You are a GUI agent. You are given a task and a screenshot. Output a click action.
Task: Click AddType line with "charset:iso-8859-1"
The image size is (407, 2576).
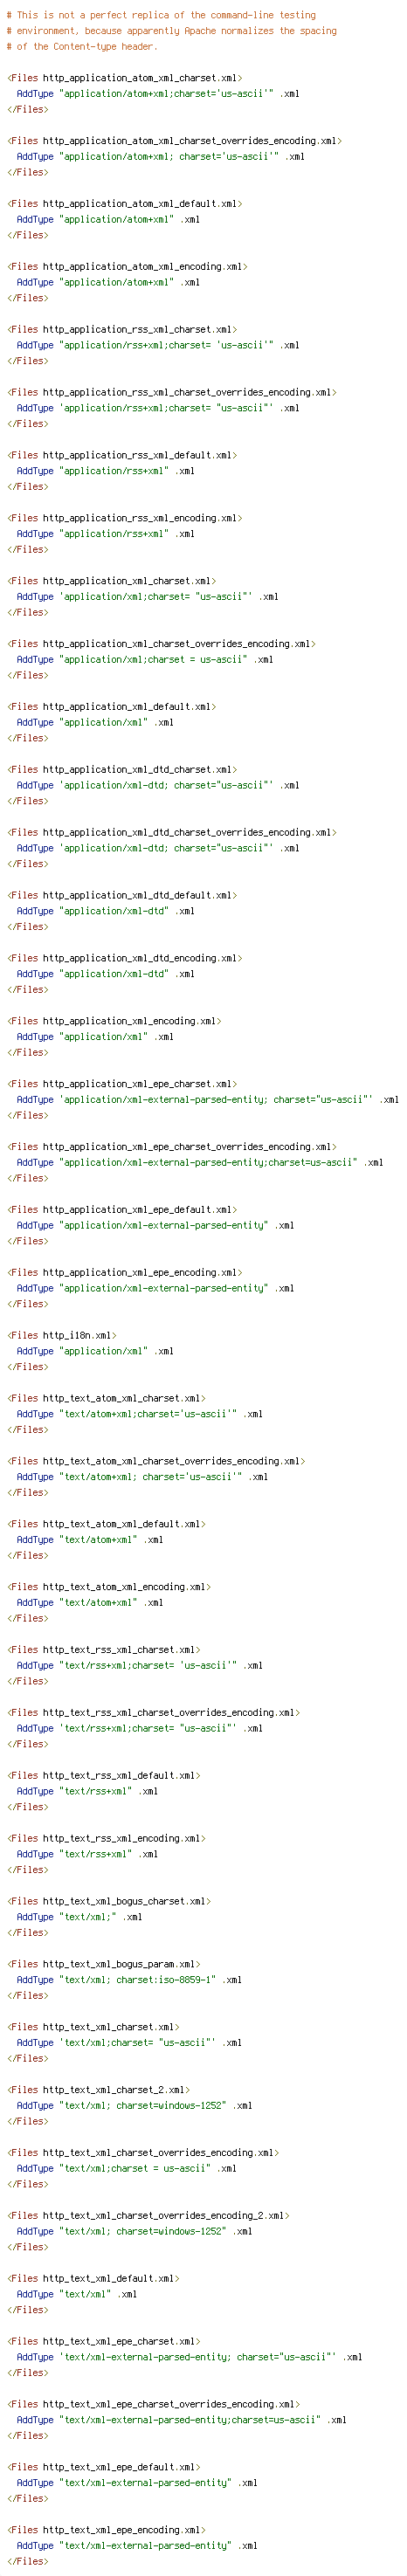tap(129, 1981)
